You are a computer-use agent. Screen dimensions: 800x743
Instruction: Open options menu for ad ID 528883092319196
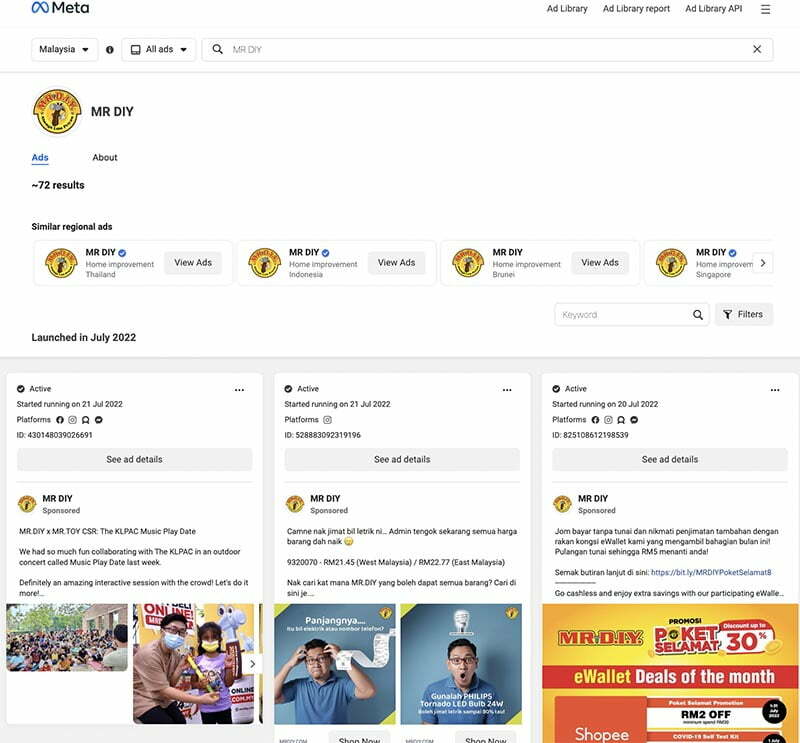click(x=507, y=390)
